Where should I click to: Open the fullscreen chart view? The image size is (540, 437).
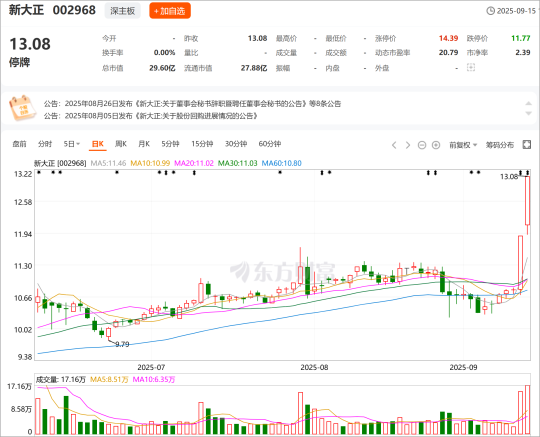pyautogui.click(x=527, y=145)
